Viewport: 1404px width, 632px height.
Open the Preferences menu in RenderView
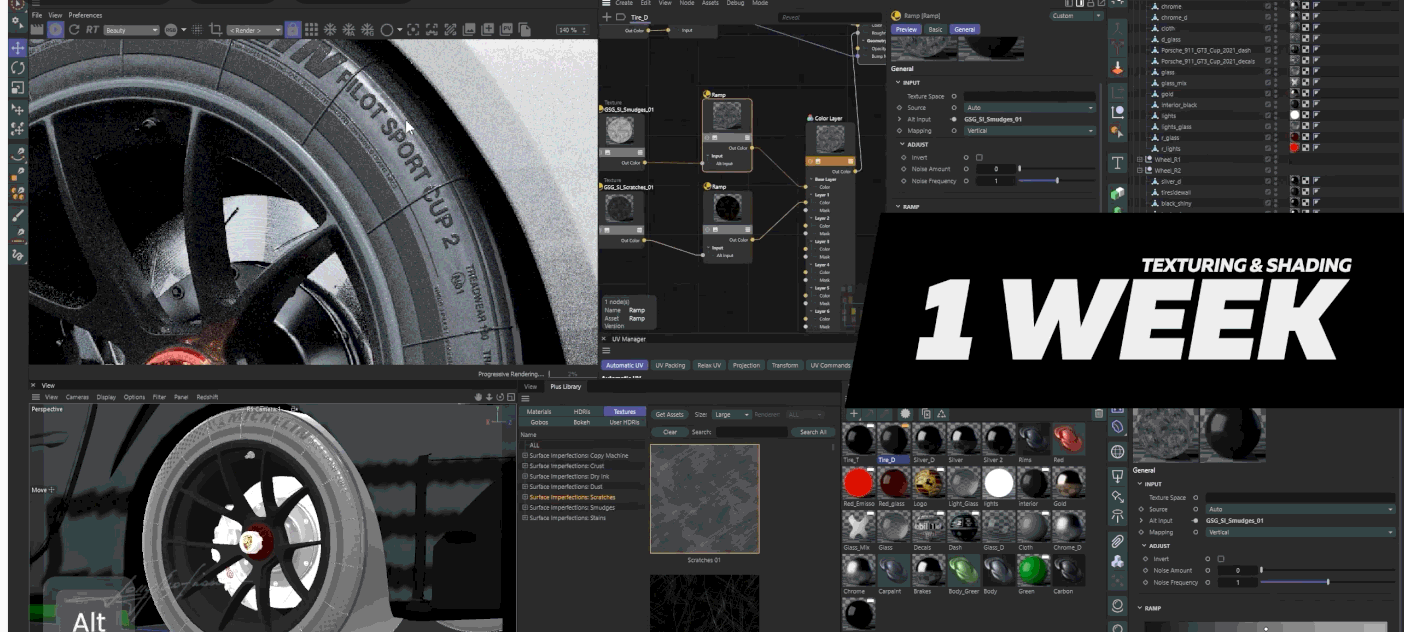(85, 15)
